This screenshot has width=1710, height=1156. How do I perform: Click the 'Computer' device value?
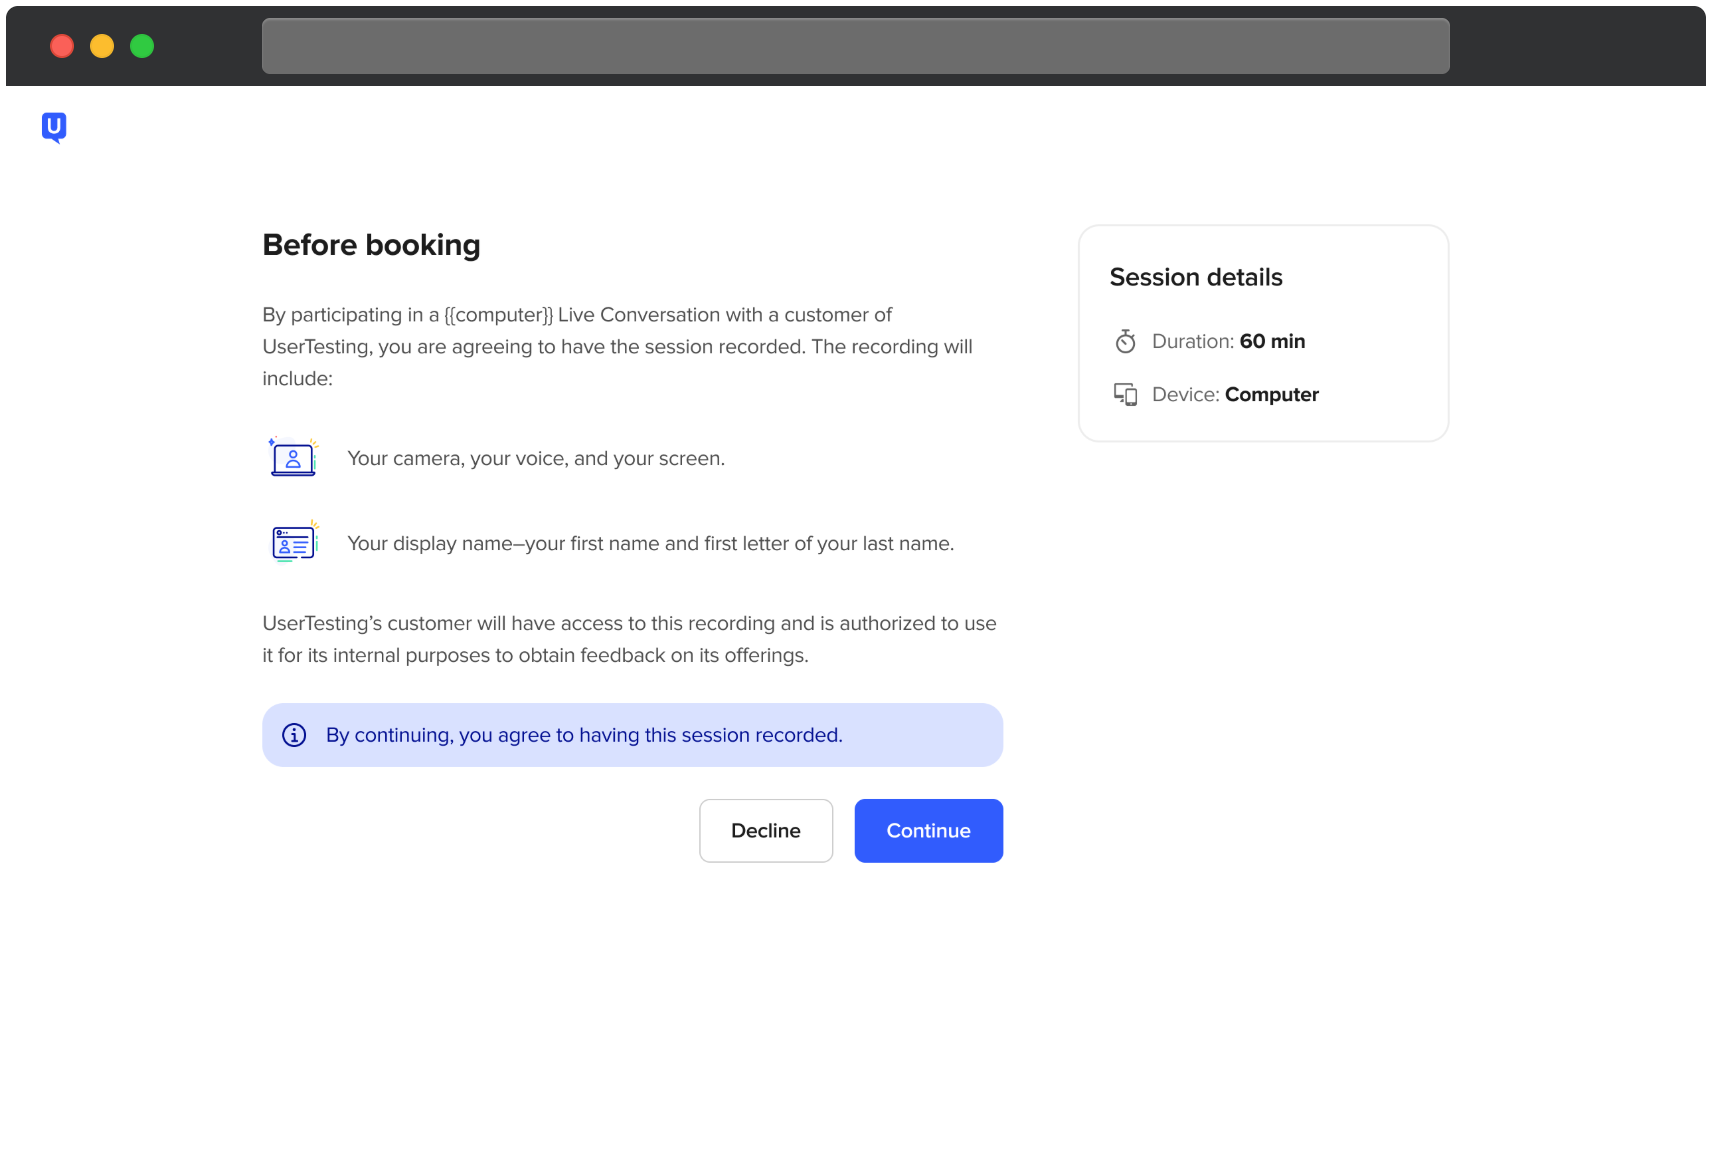1271,394
